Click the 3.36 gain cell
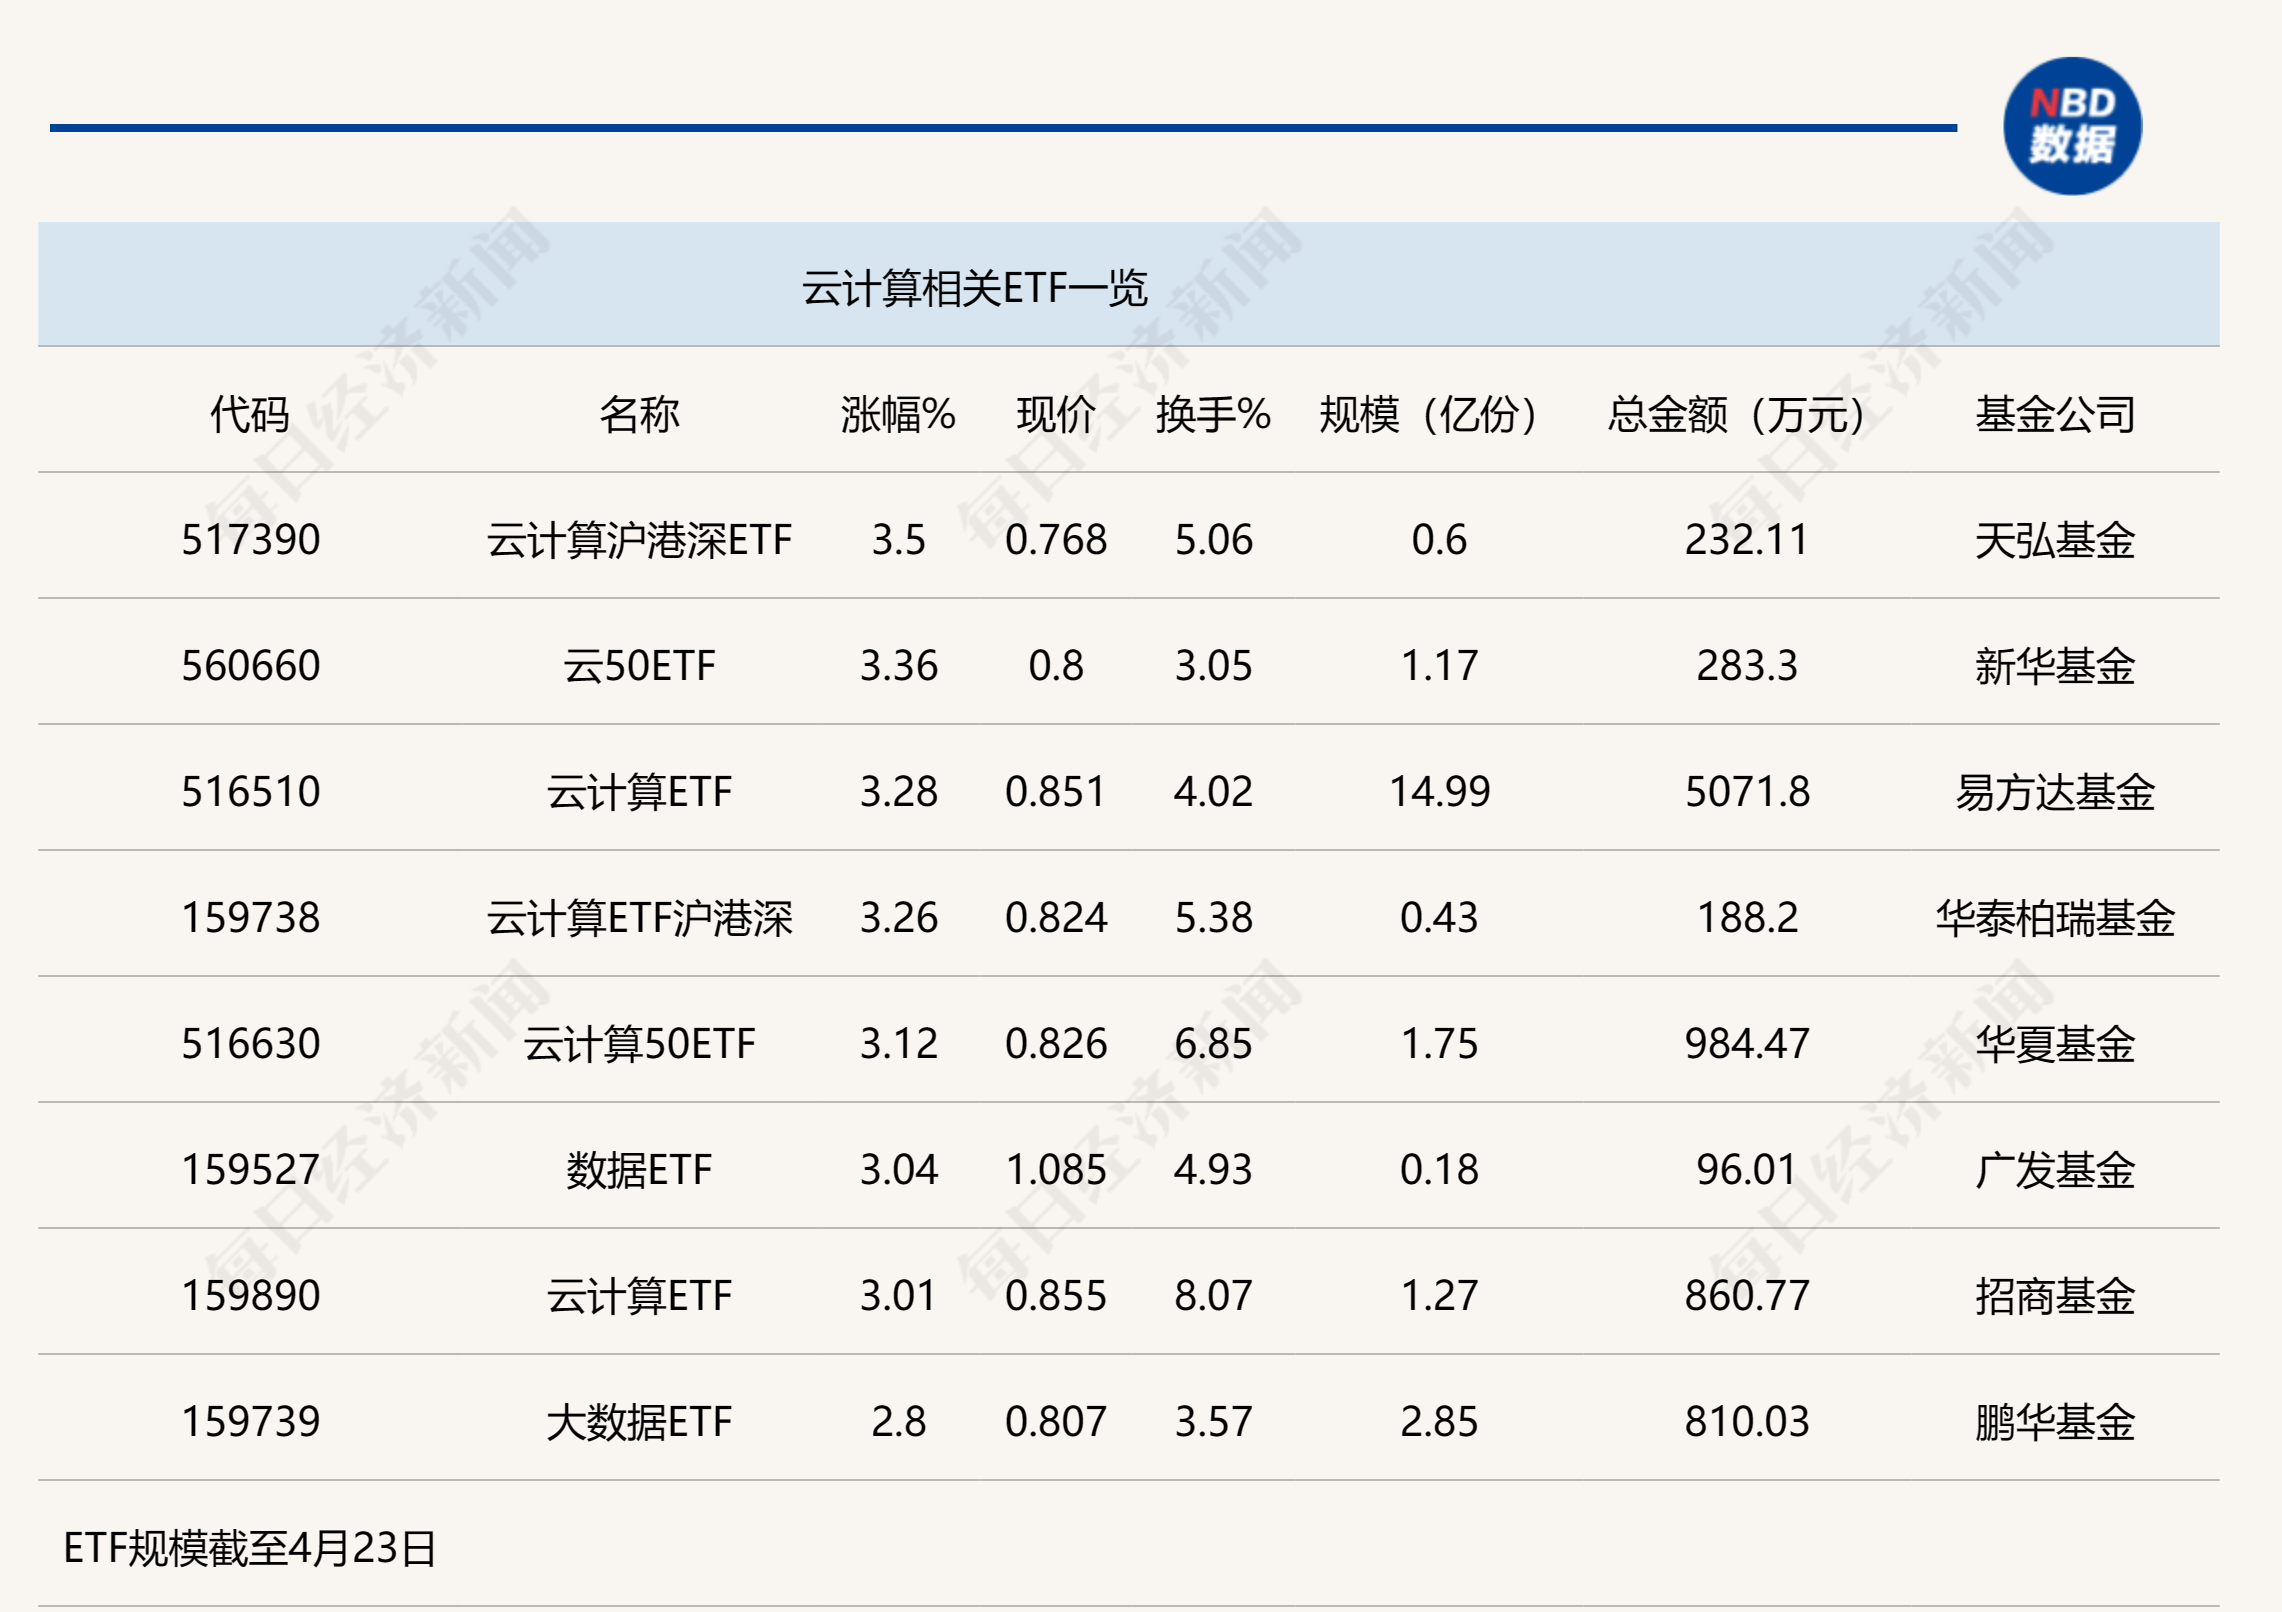The width and height of the screenshot is (2282, 1612). 898,666
